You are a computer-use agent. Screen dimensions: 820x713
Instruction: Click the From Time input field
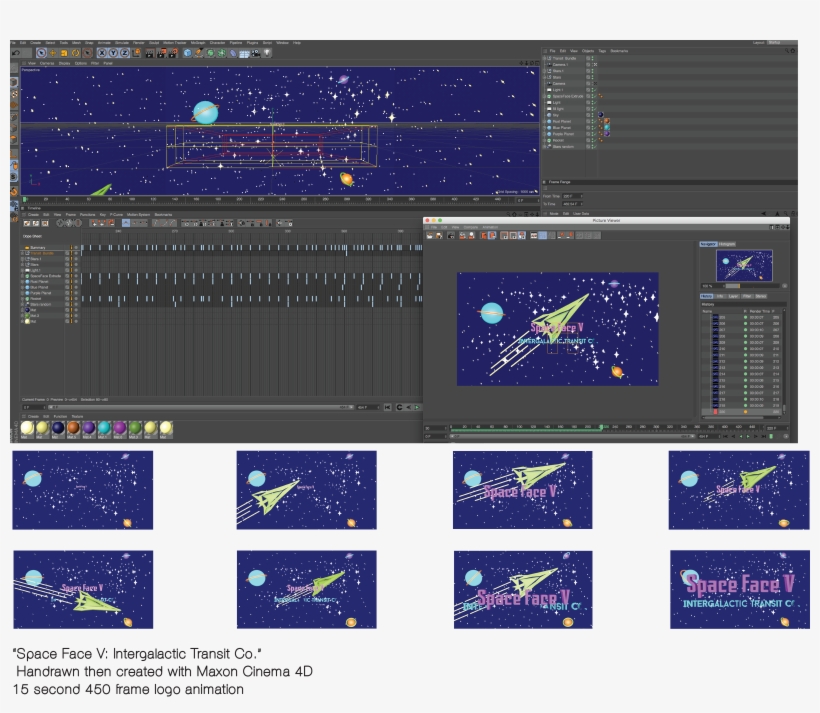tap(572, 196)
